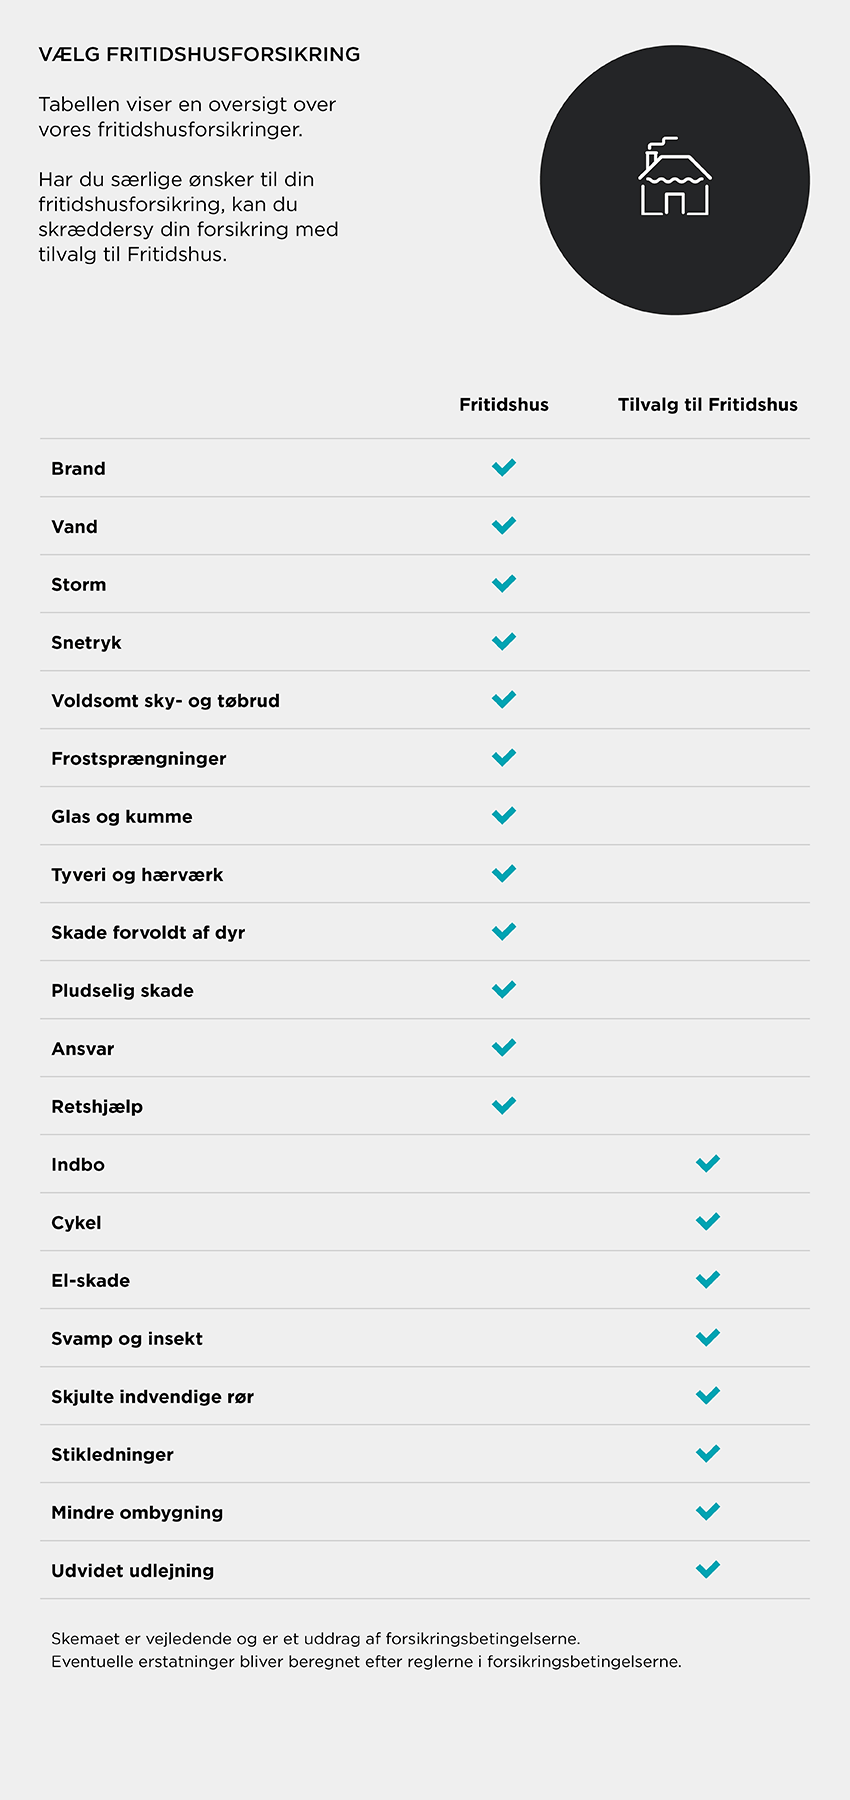
Task: Click the Indbo add-on checkmark
Action: [708, 1163]
